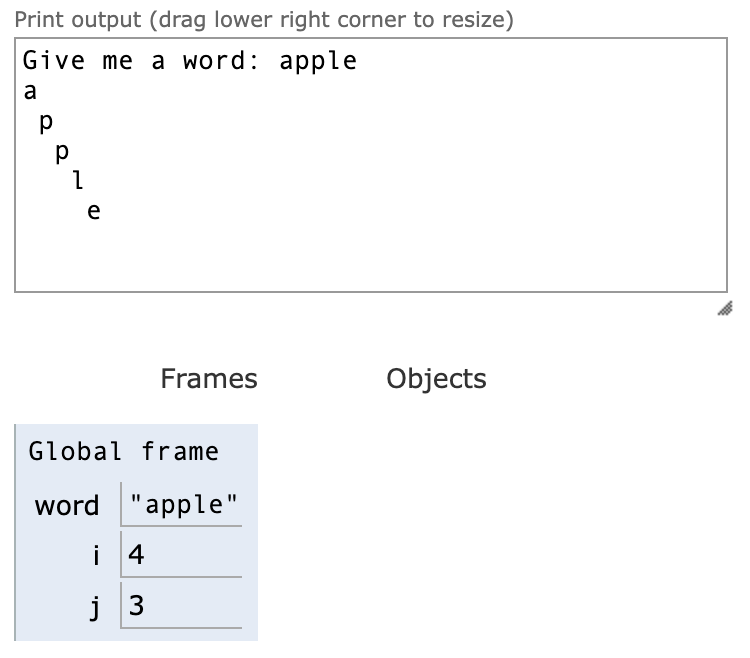This screenshot has height=658, width=750.
Task: Click the second printed "p" in output
Action: pos(62,152)
